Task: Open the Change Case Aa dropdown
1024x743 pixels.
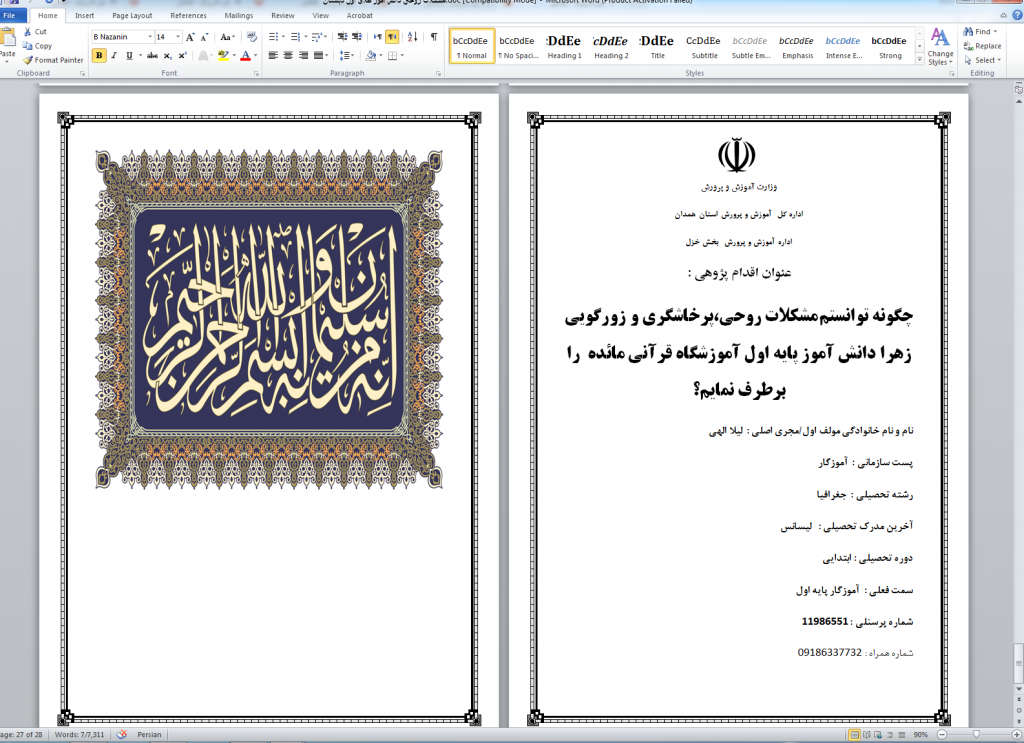Action: pyautogui.click(x=227, y=37)
